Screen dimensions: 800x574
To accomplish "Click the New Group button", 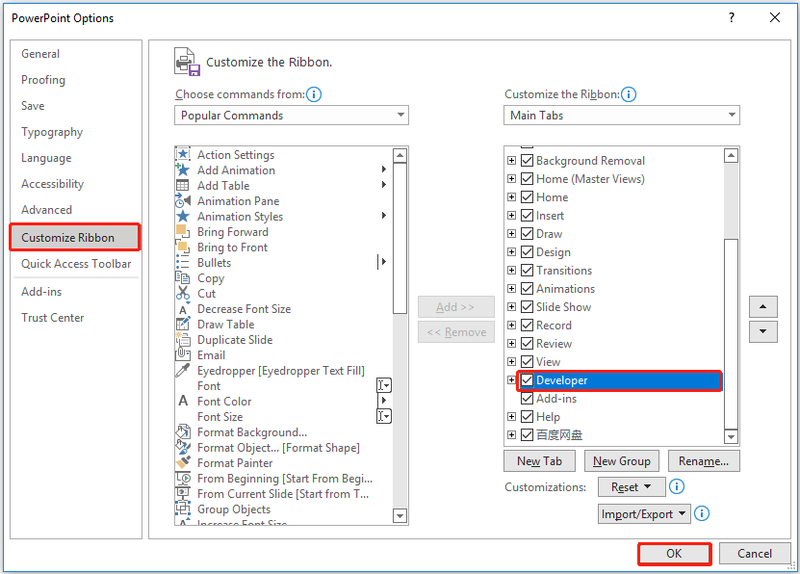I will click(x=621, y=461).
